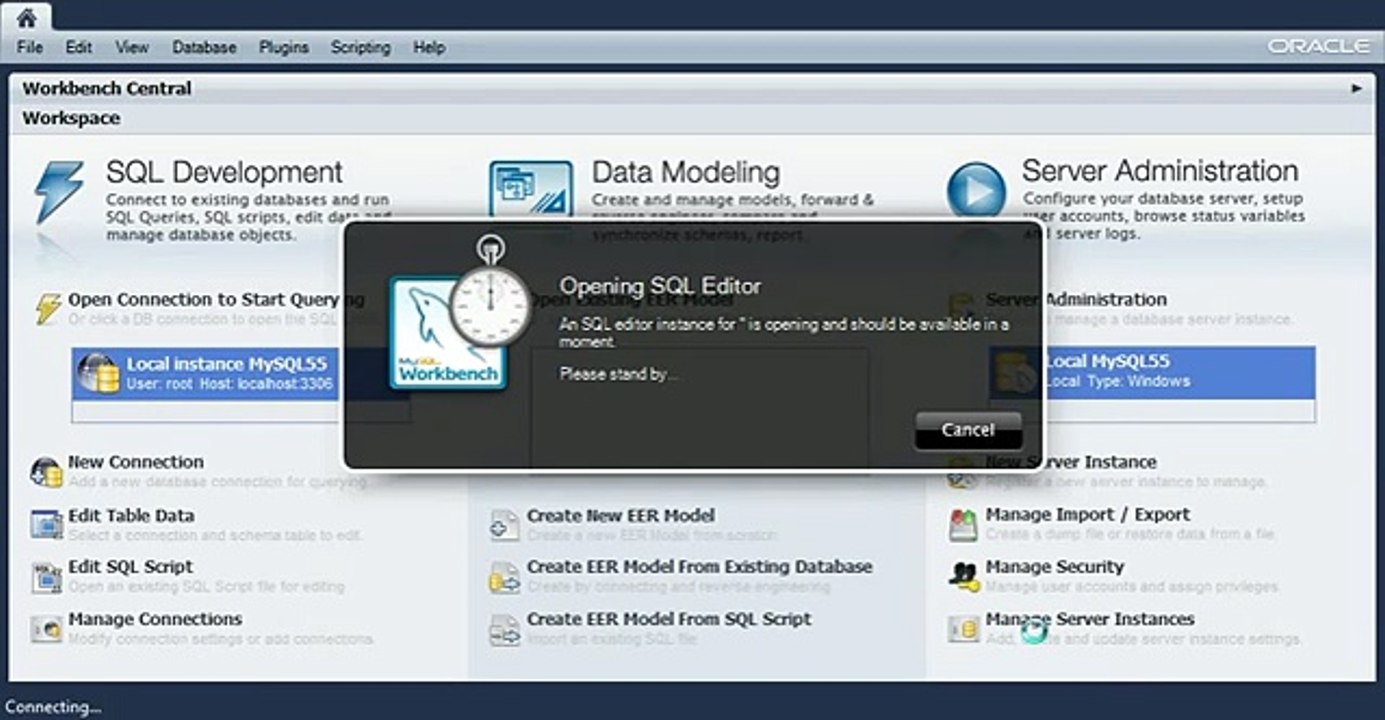
Task: Open Create EER Model From Existing Database
Action: click(x=700, y=567)
